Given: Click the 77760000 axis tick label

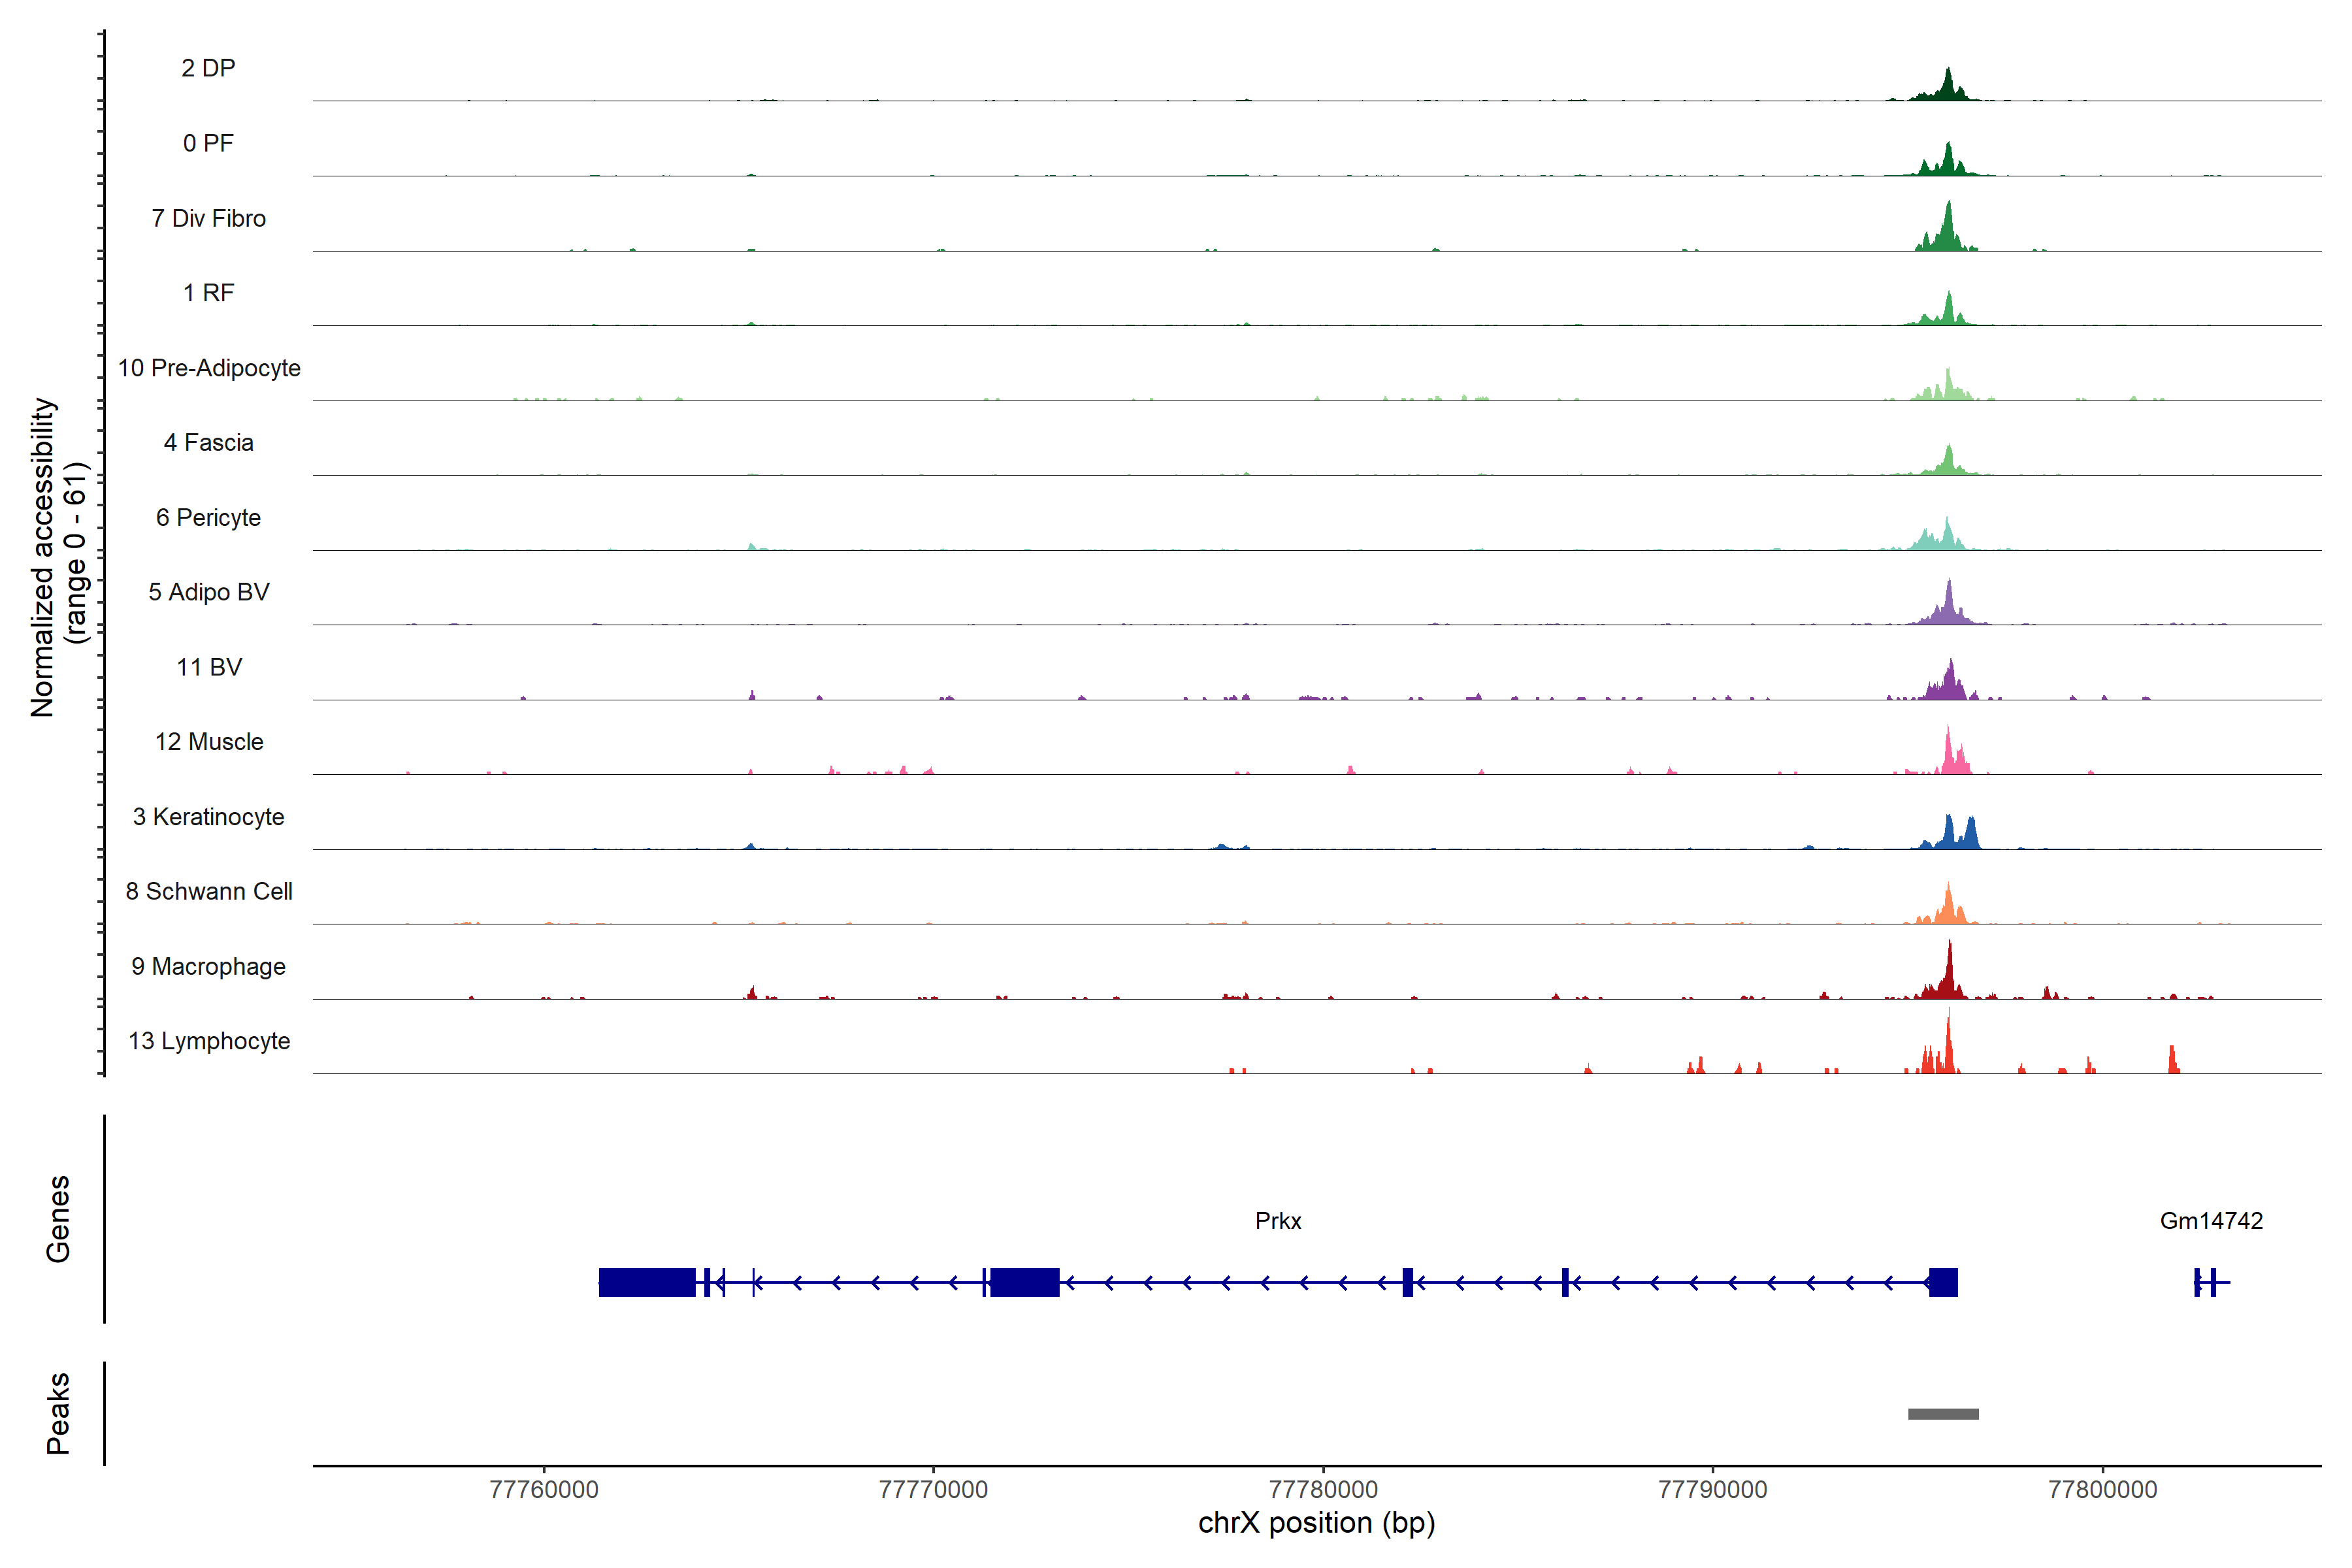Looking at the screenshot, I should 544,1490.
